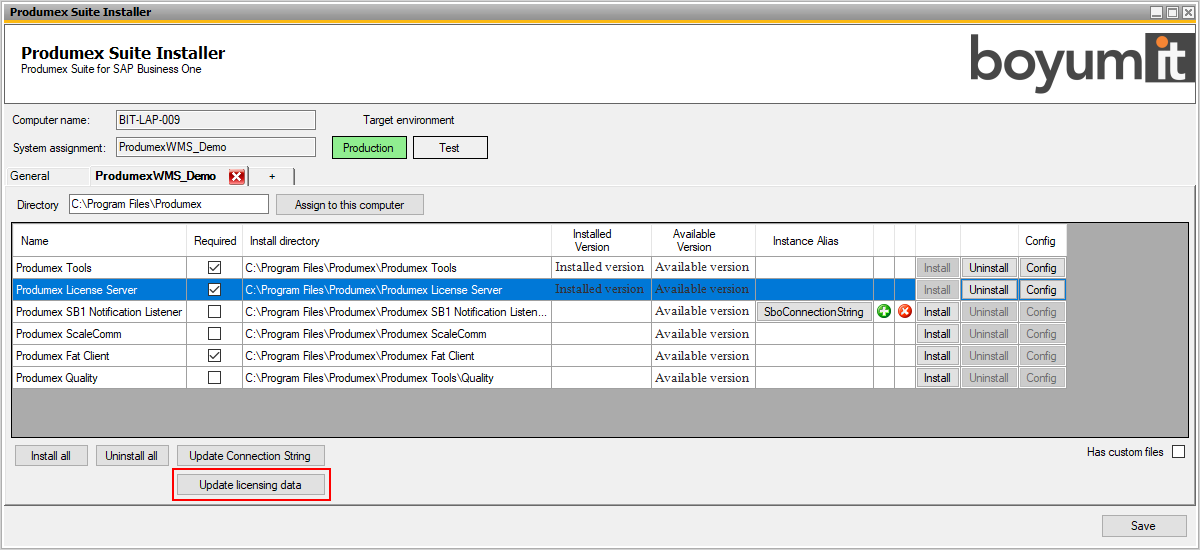Select Production target environment
This screenshot has width=1200, height=550.
click(369, 148)
